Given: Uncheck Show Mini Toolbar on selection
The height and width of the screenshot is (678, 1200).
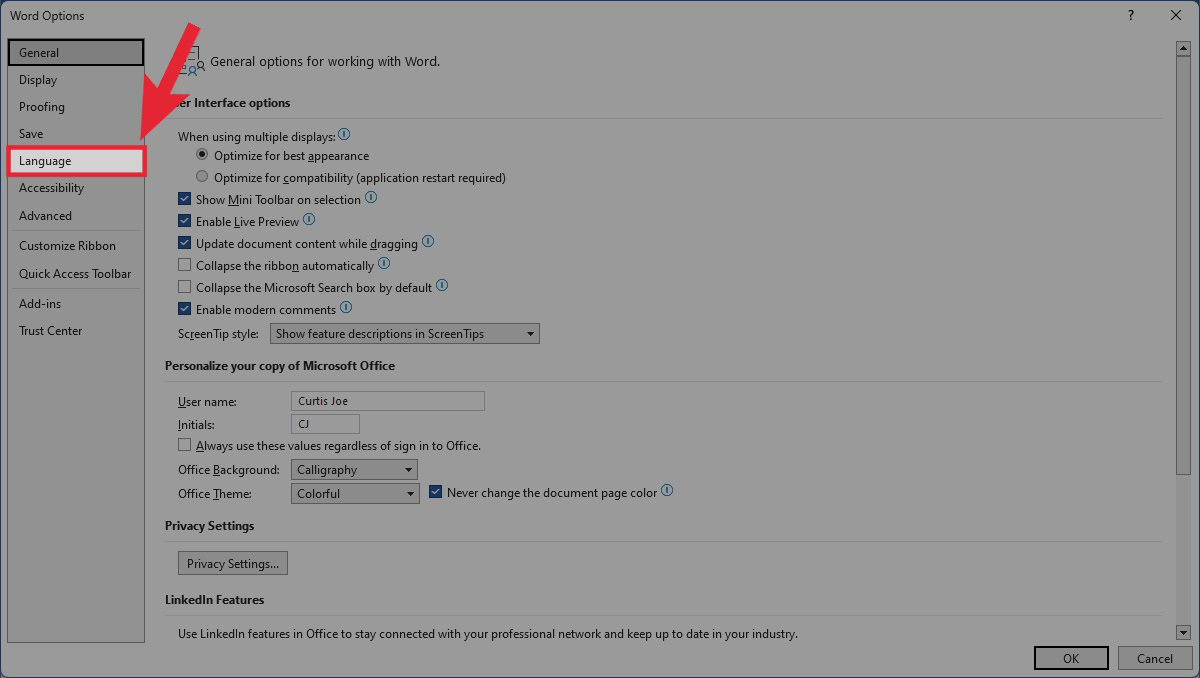Looking at the screenshot, I should [x=184, y=199].
